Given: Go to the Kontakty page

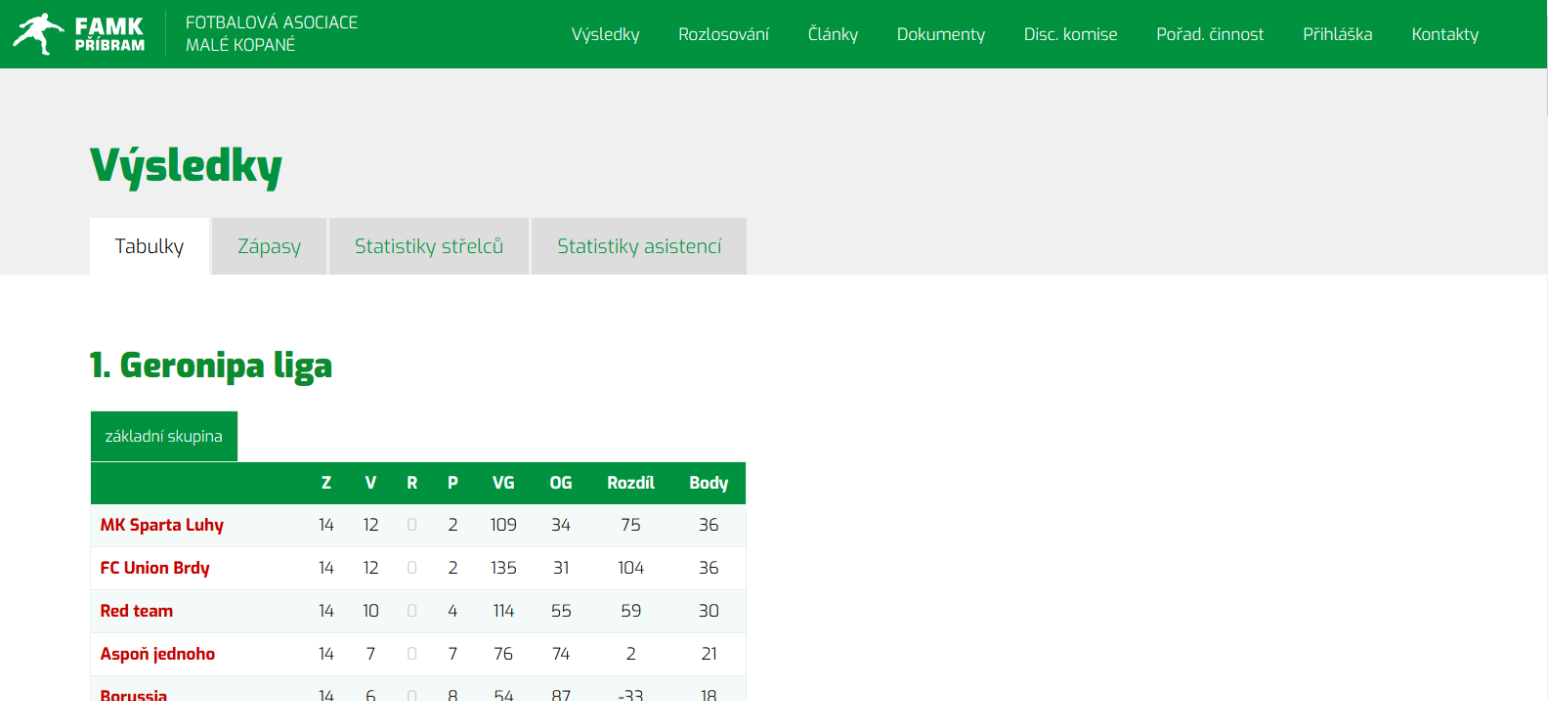Looking at the screenshot, I should tap(1444, 34).
